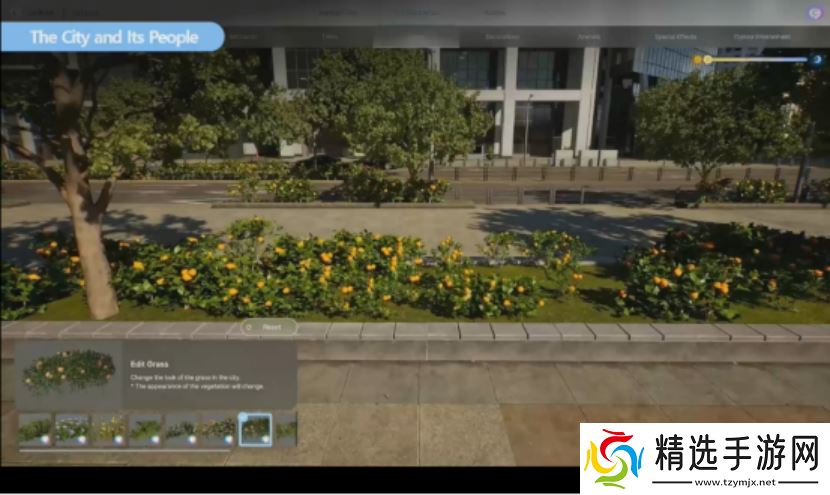The width and height of the screenshot is (830, 495).
Task: Pick the sixth grass style thumbnail
Action: pyautogui.click(x=219, y=429)
